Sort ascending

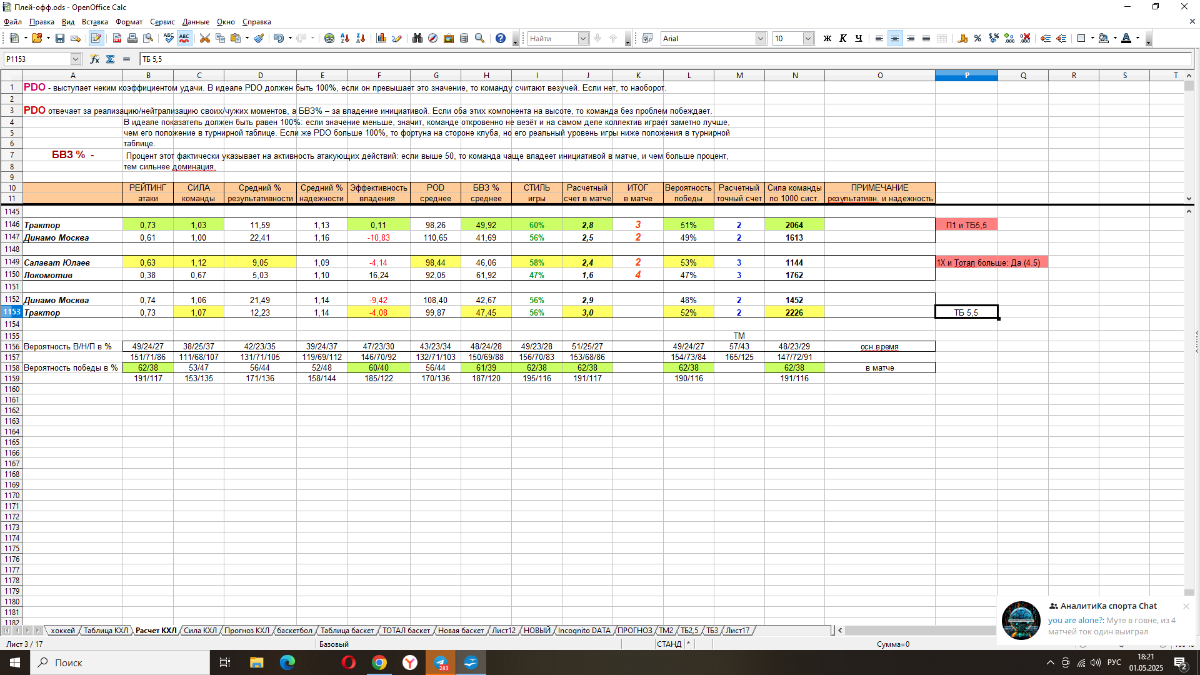tap(344, 38)
